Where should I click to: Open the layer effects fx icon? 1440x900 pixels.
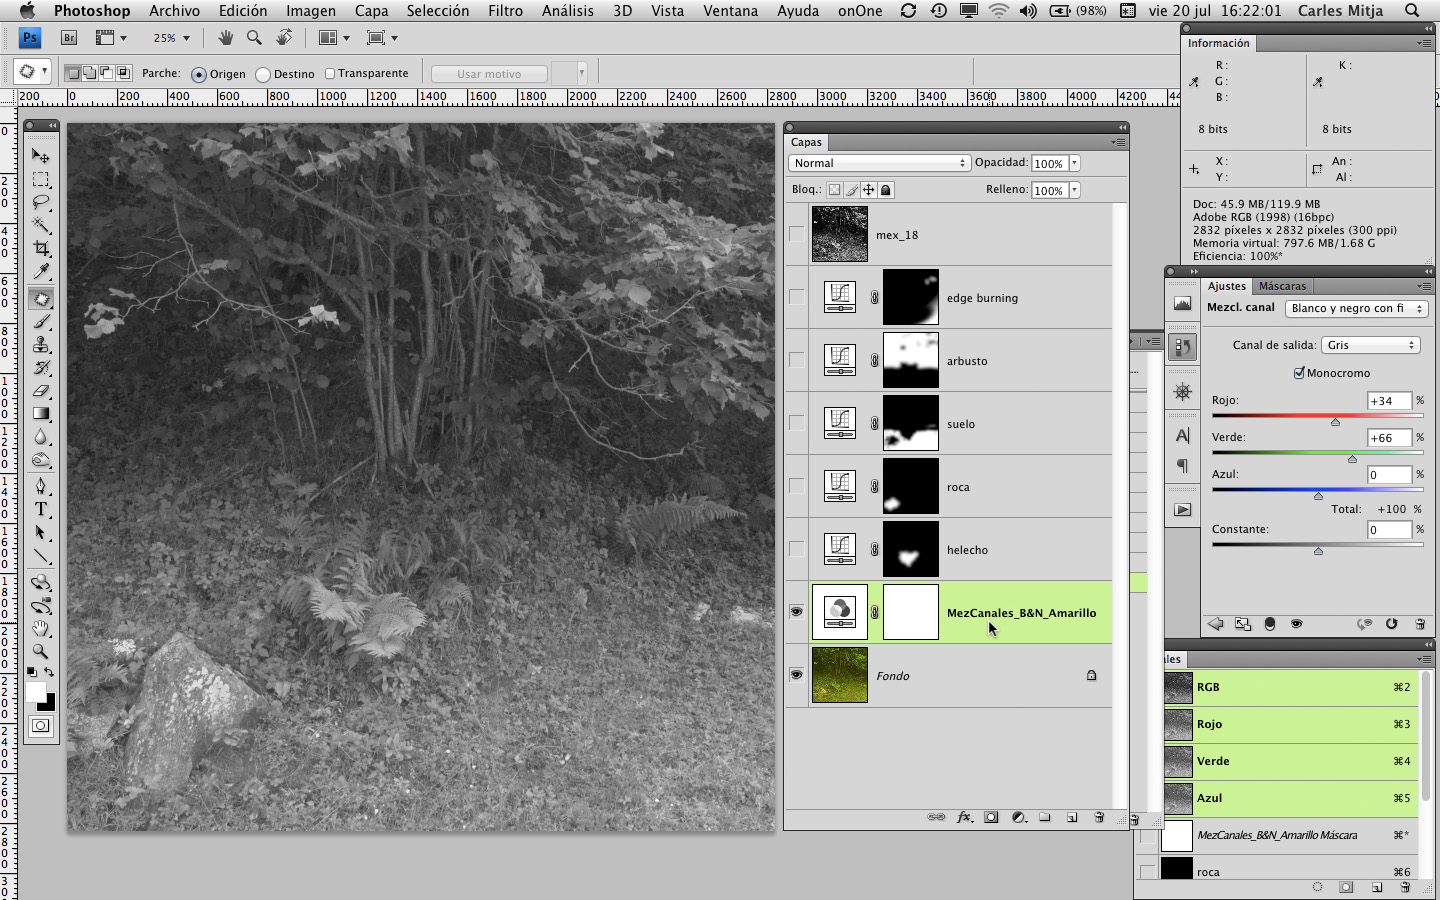tap(964, 817)
